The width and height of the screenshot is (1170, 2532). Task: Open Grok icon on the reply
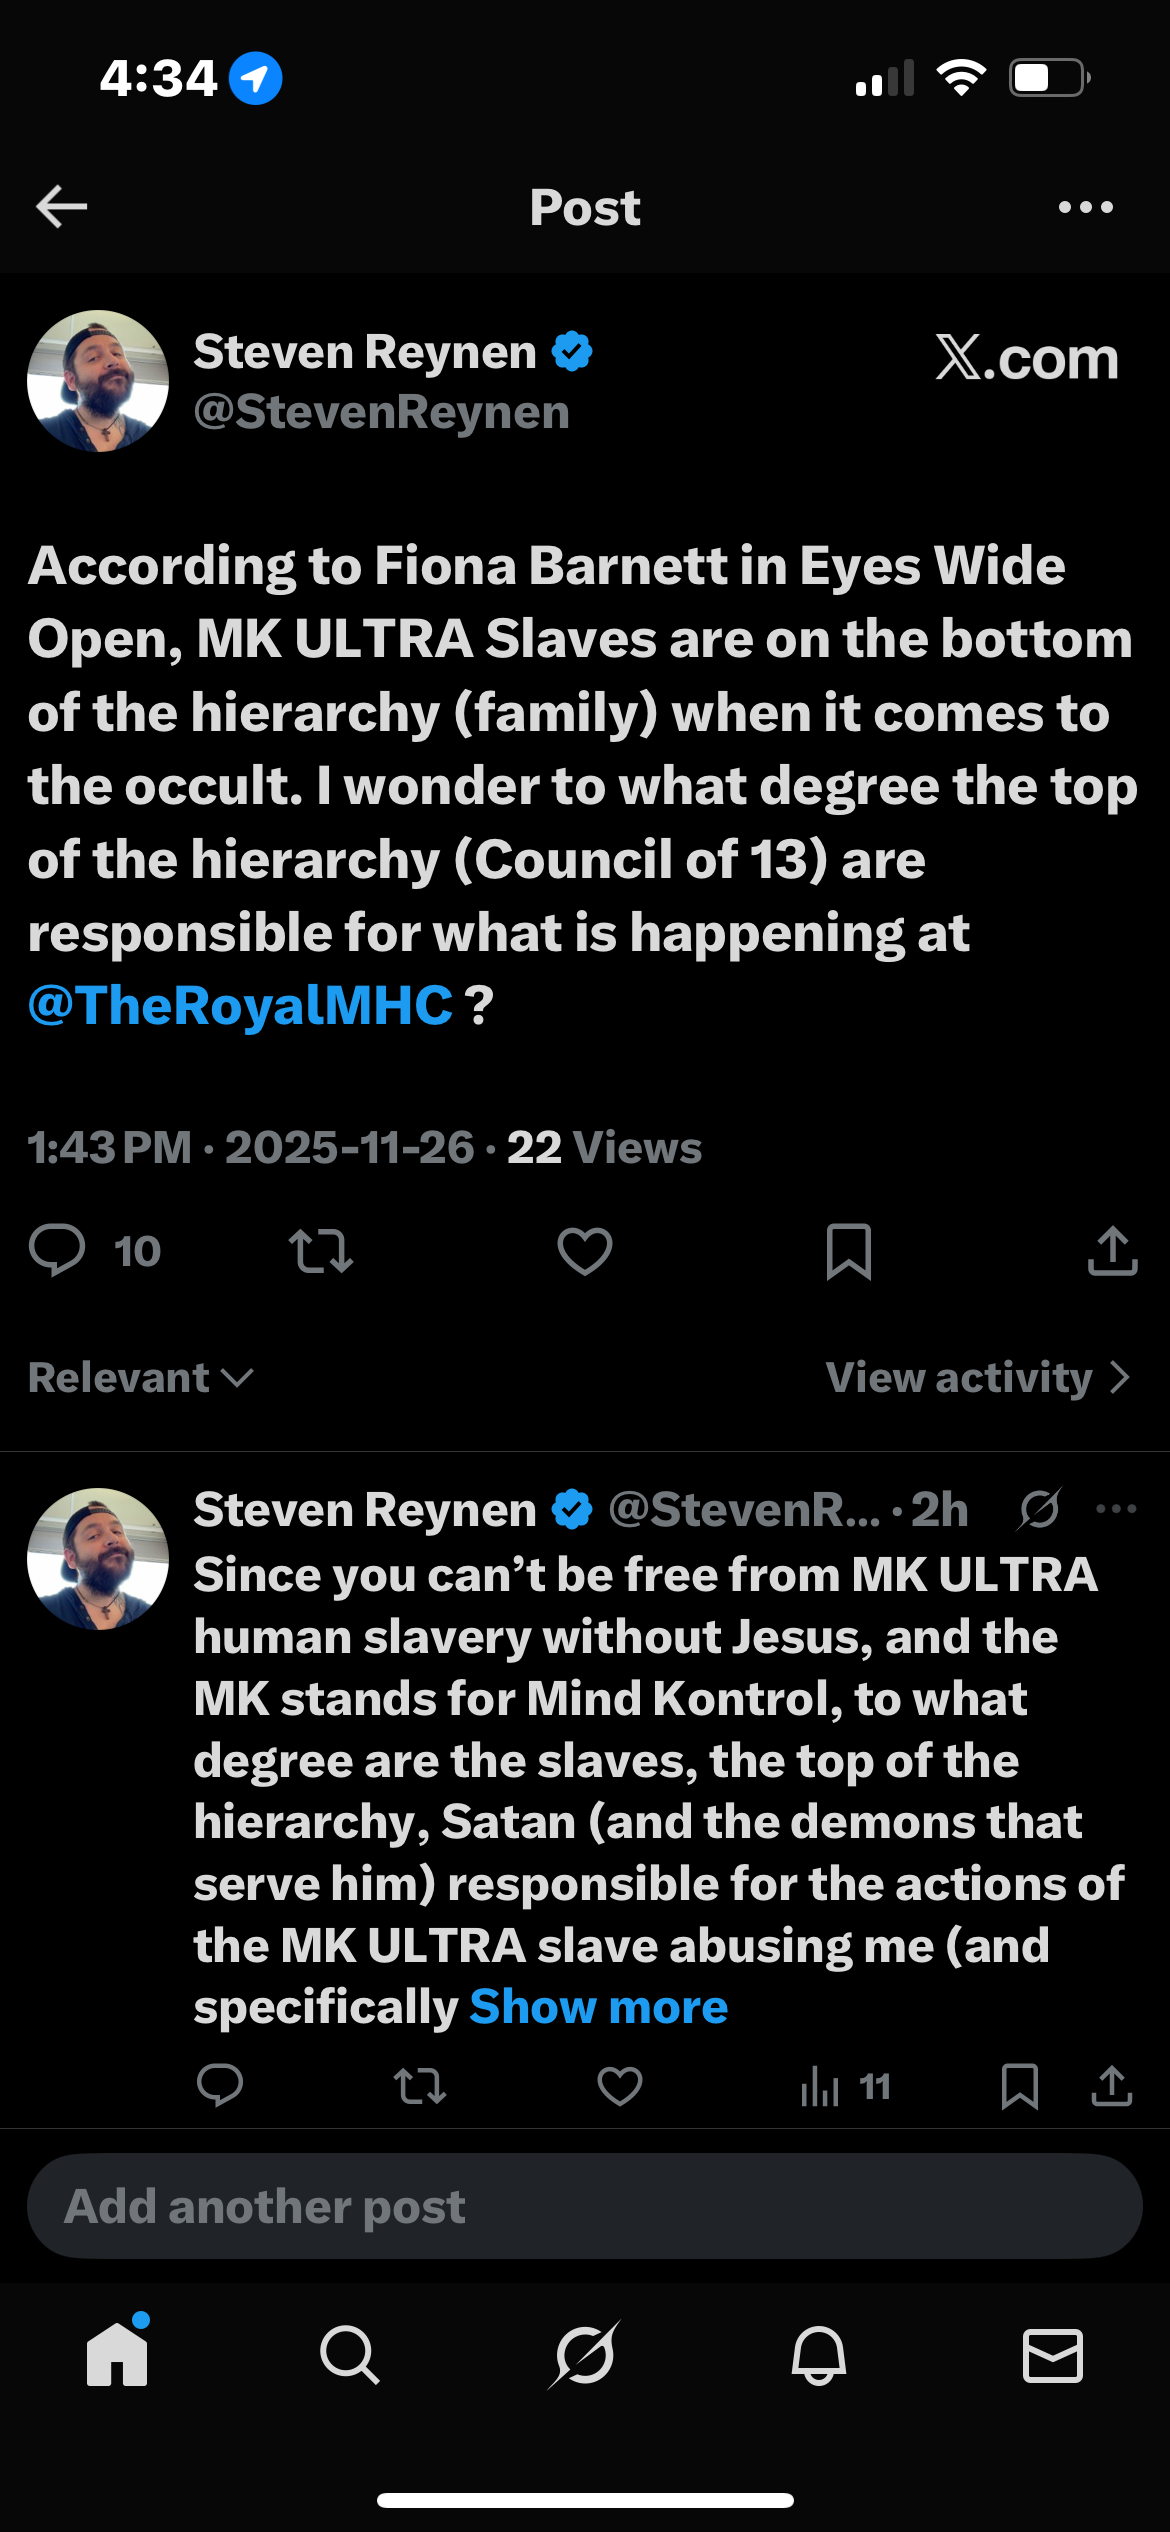pyautogui.click(x=1039, y=1509)
